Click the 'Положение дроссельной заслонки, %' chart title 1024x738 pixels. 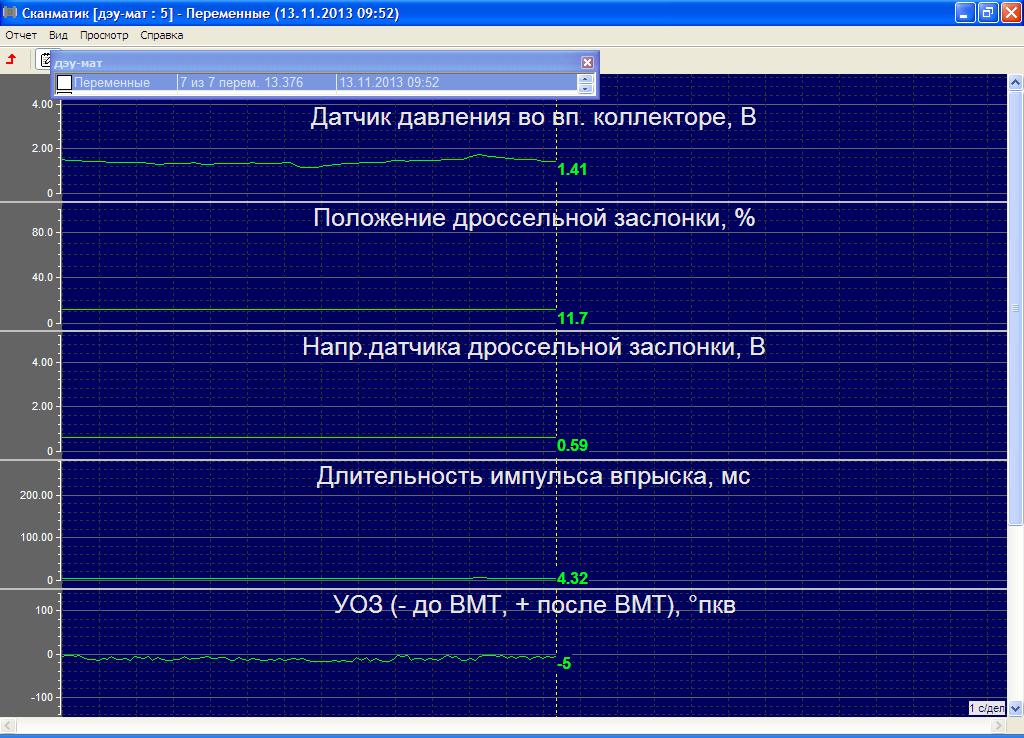coord(534,217)
